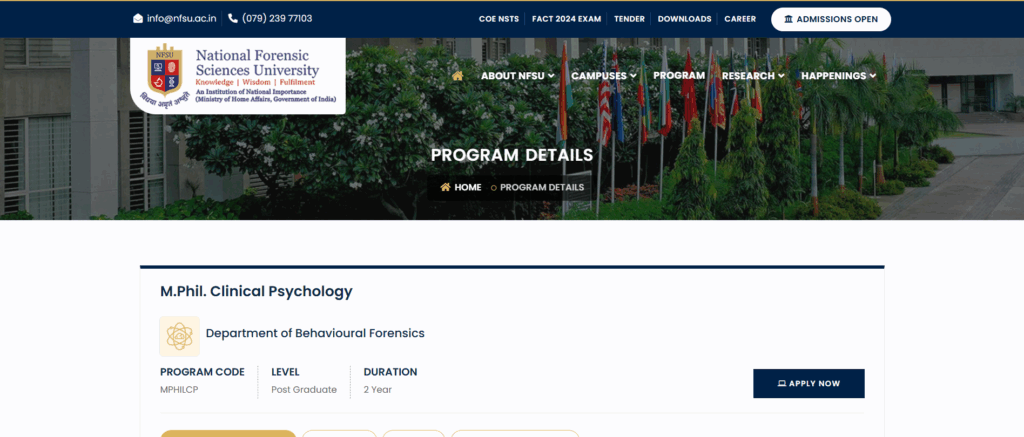Expand the About NFSU dropdown
Viewport: 1024px width, 437px height.
pyautogui.click(x=517, y=76)
